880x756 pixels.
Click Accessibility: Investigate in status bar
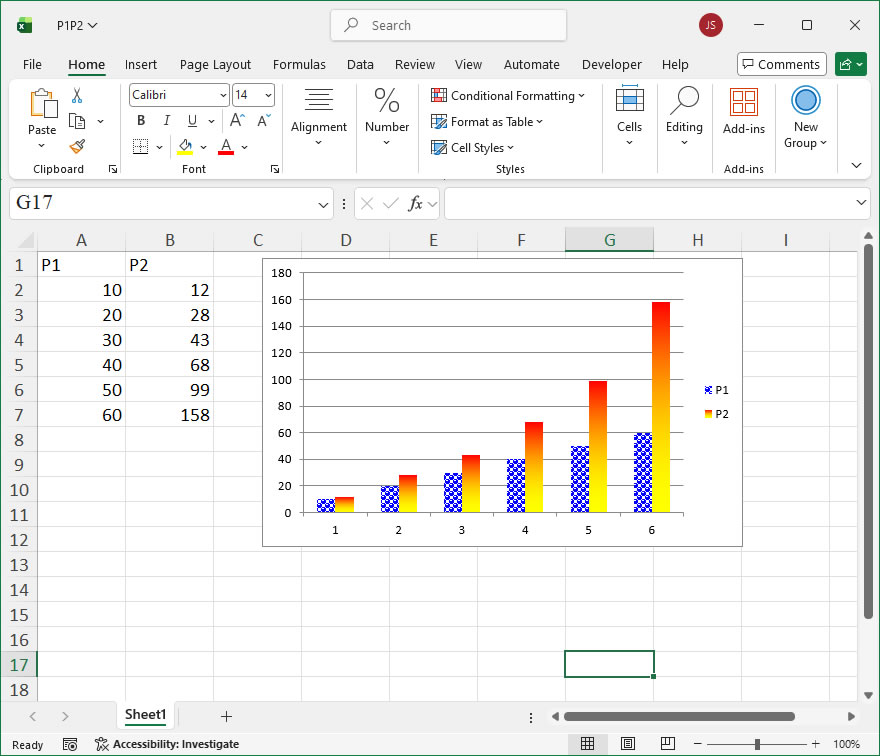(x=167, y=744)
